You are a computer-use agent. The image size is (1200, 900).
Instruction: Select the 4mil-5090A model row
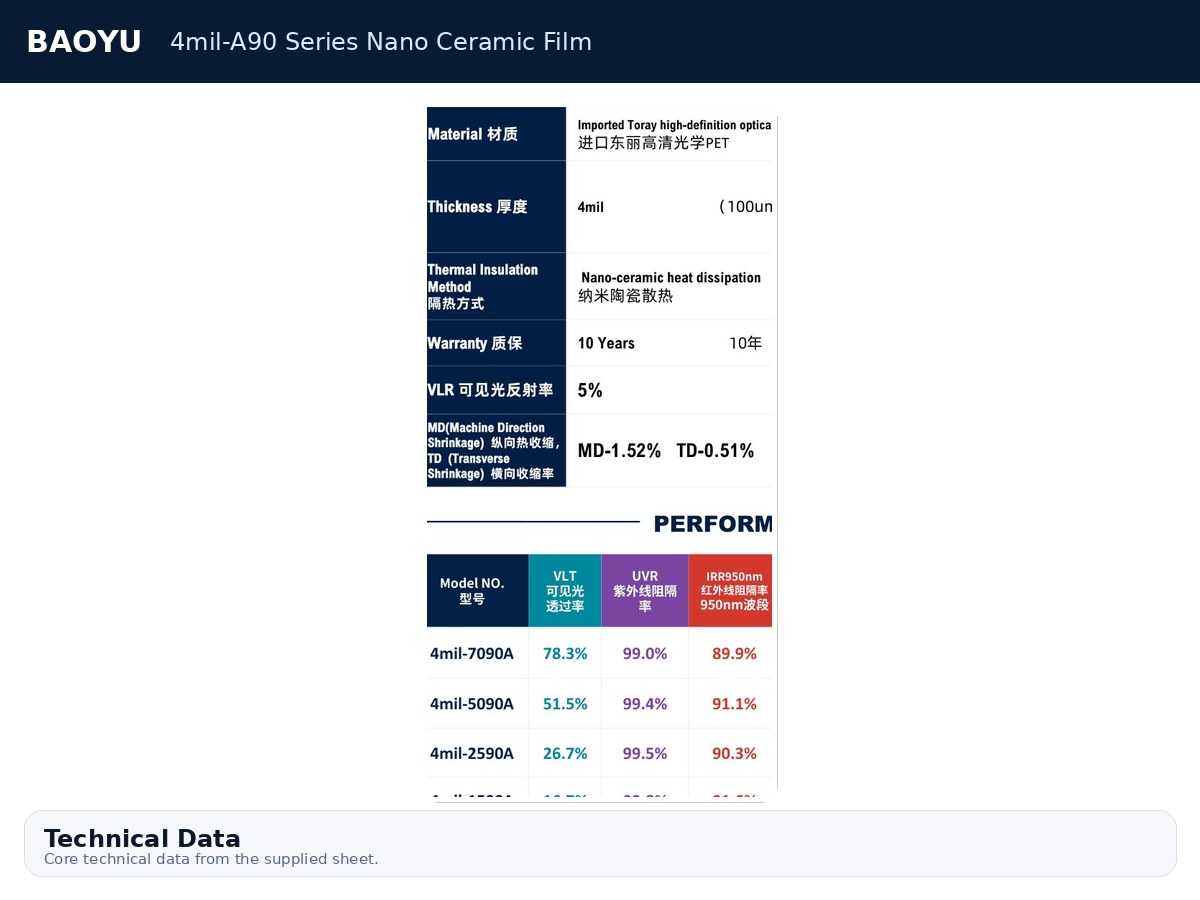click(600, 704)
